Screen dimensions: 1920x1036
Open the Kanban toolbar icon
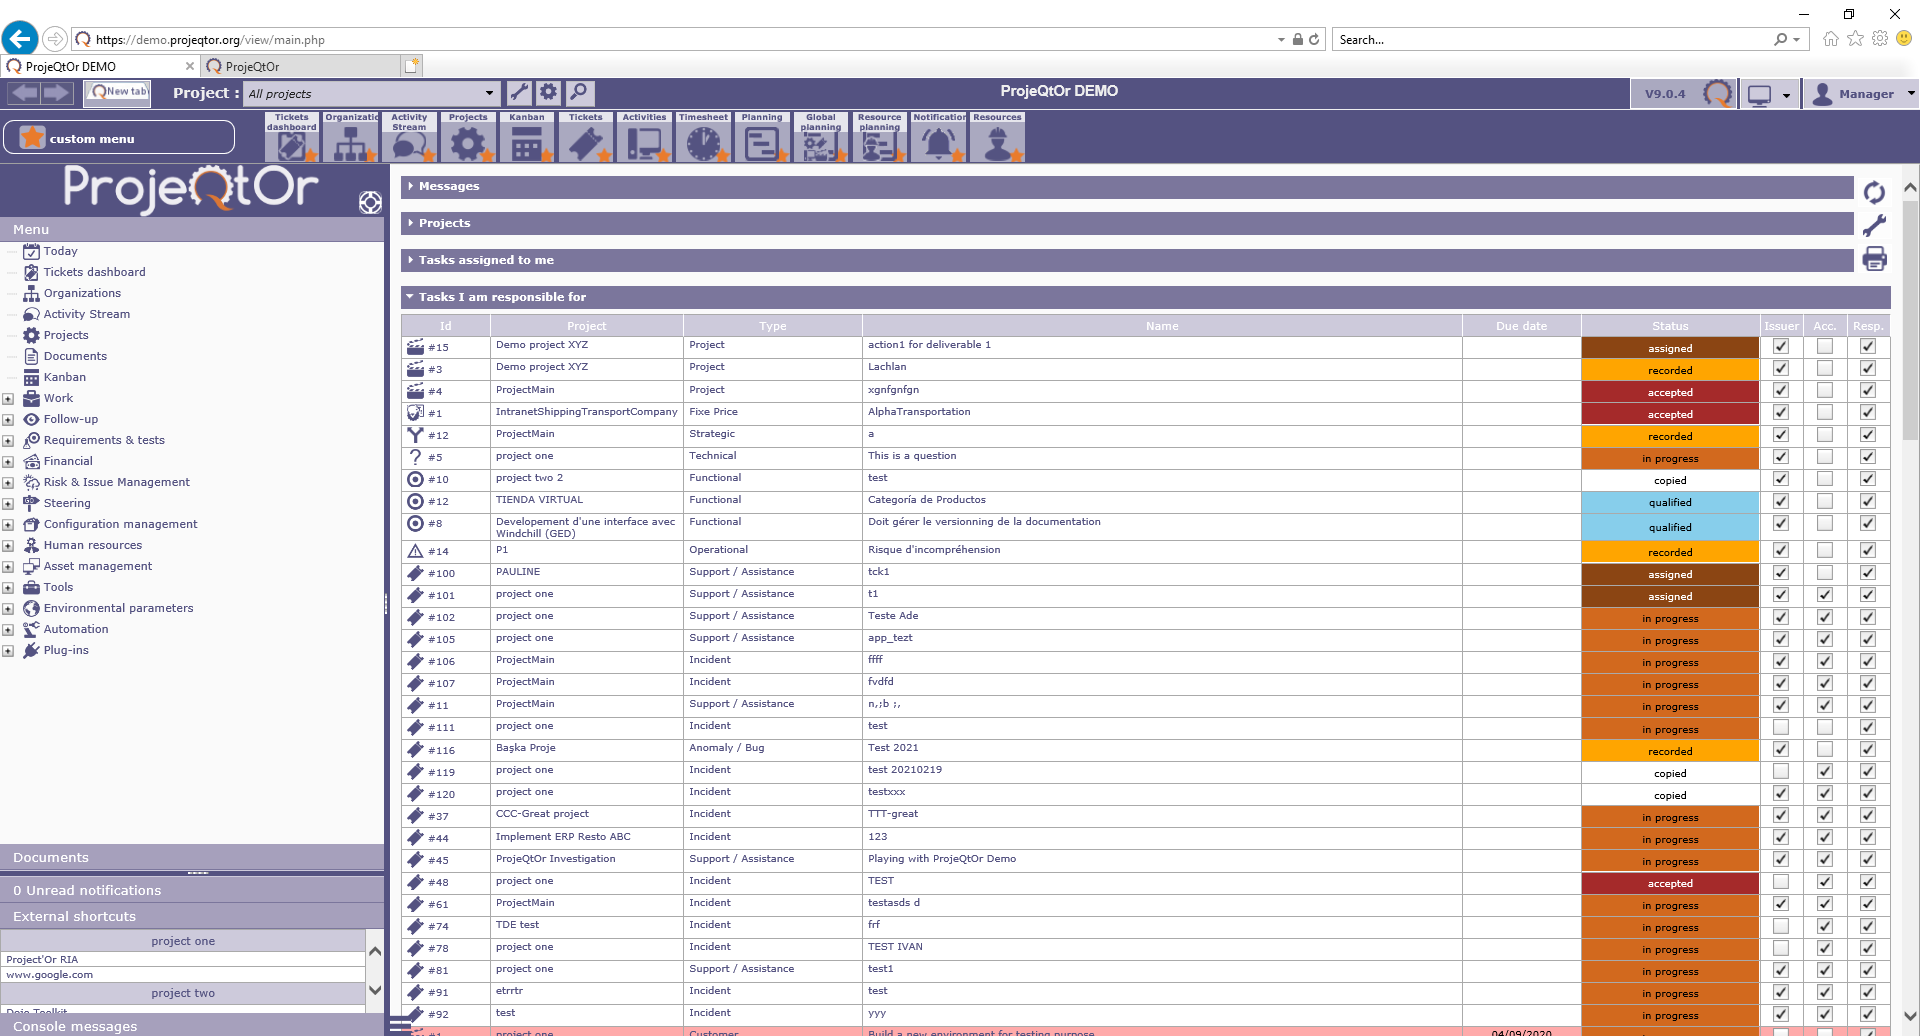[x=526, y=143]
